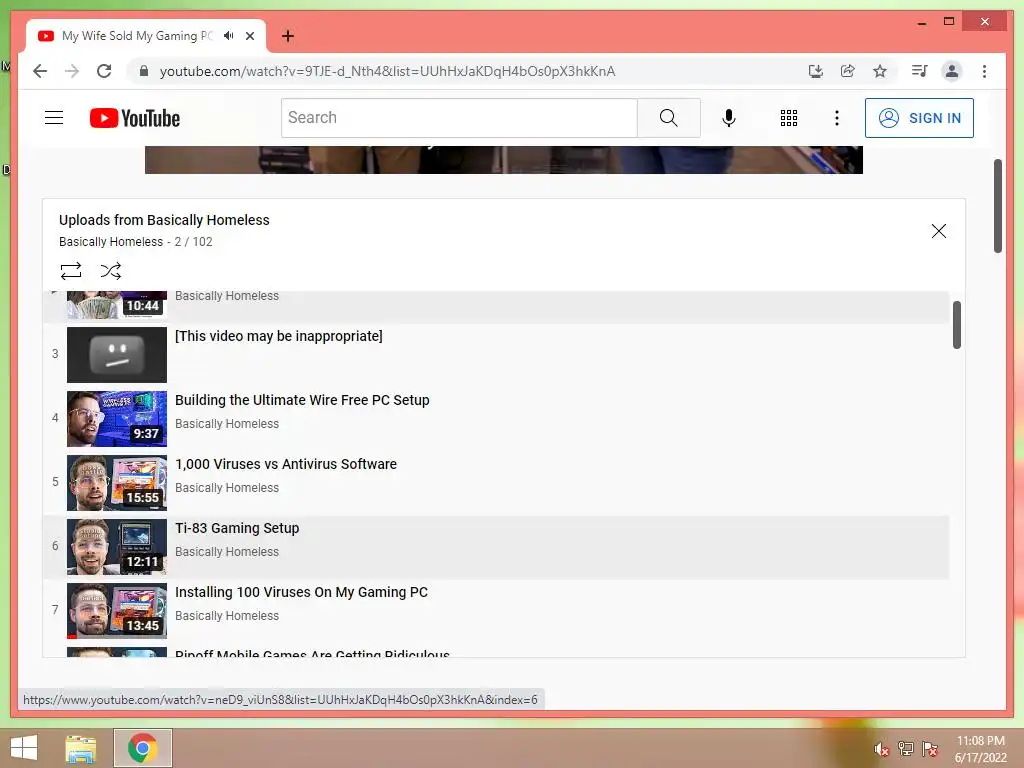Click Basically Homeless under Ti-83 Gaming Setup

[227, 552]
